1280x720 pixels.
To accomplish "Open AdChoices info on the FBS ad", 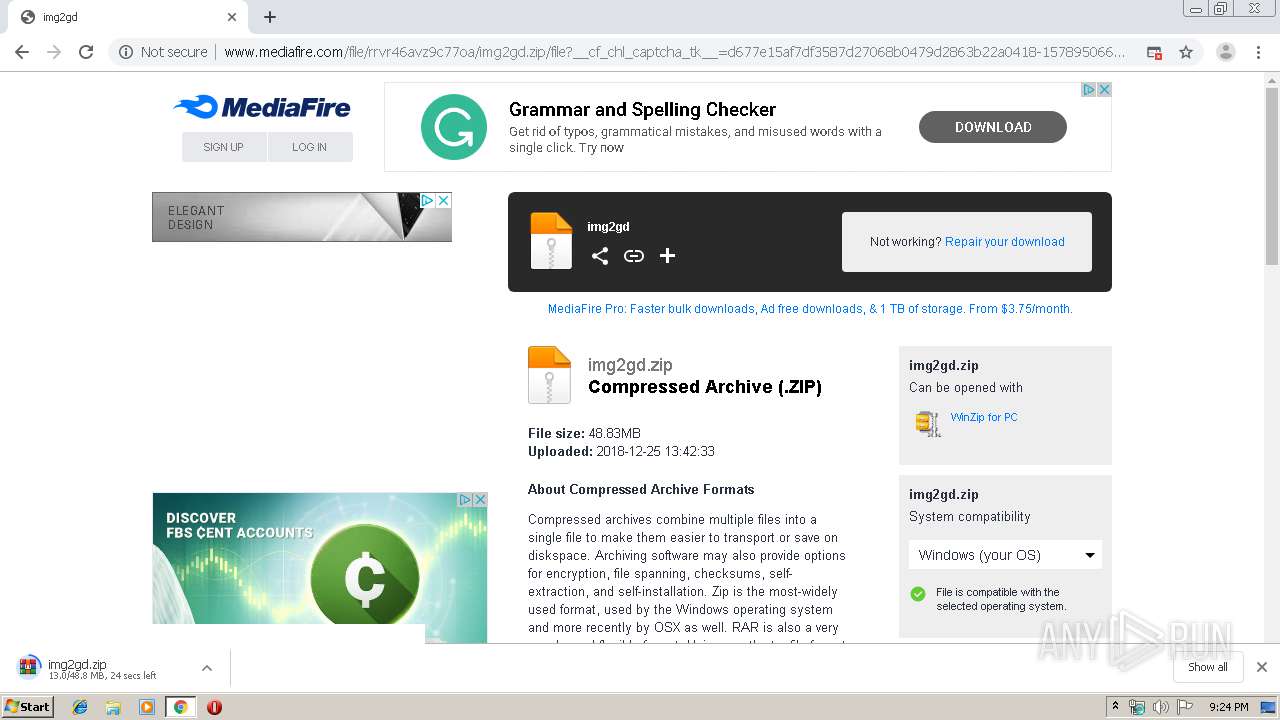I will (465, 499).
